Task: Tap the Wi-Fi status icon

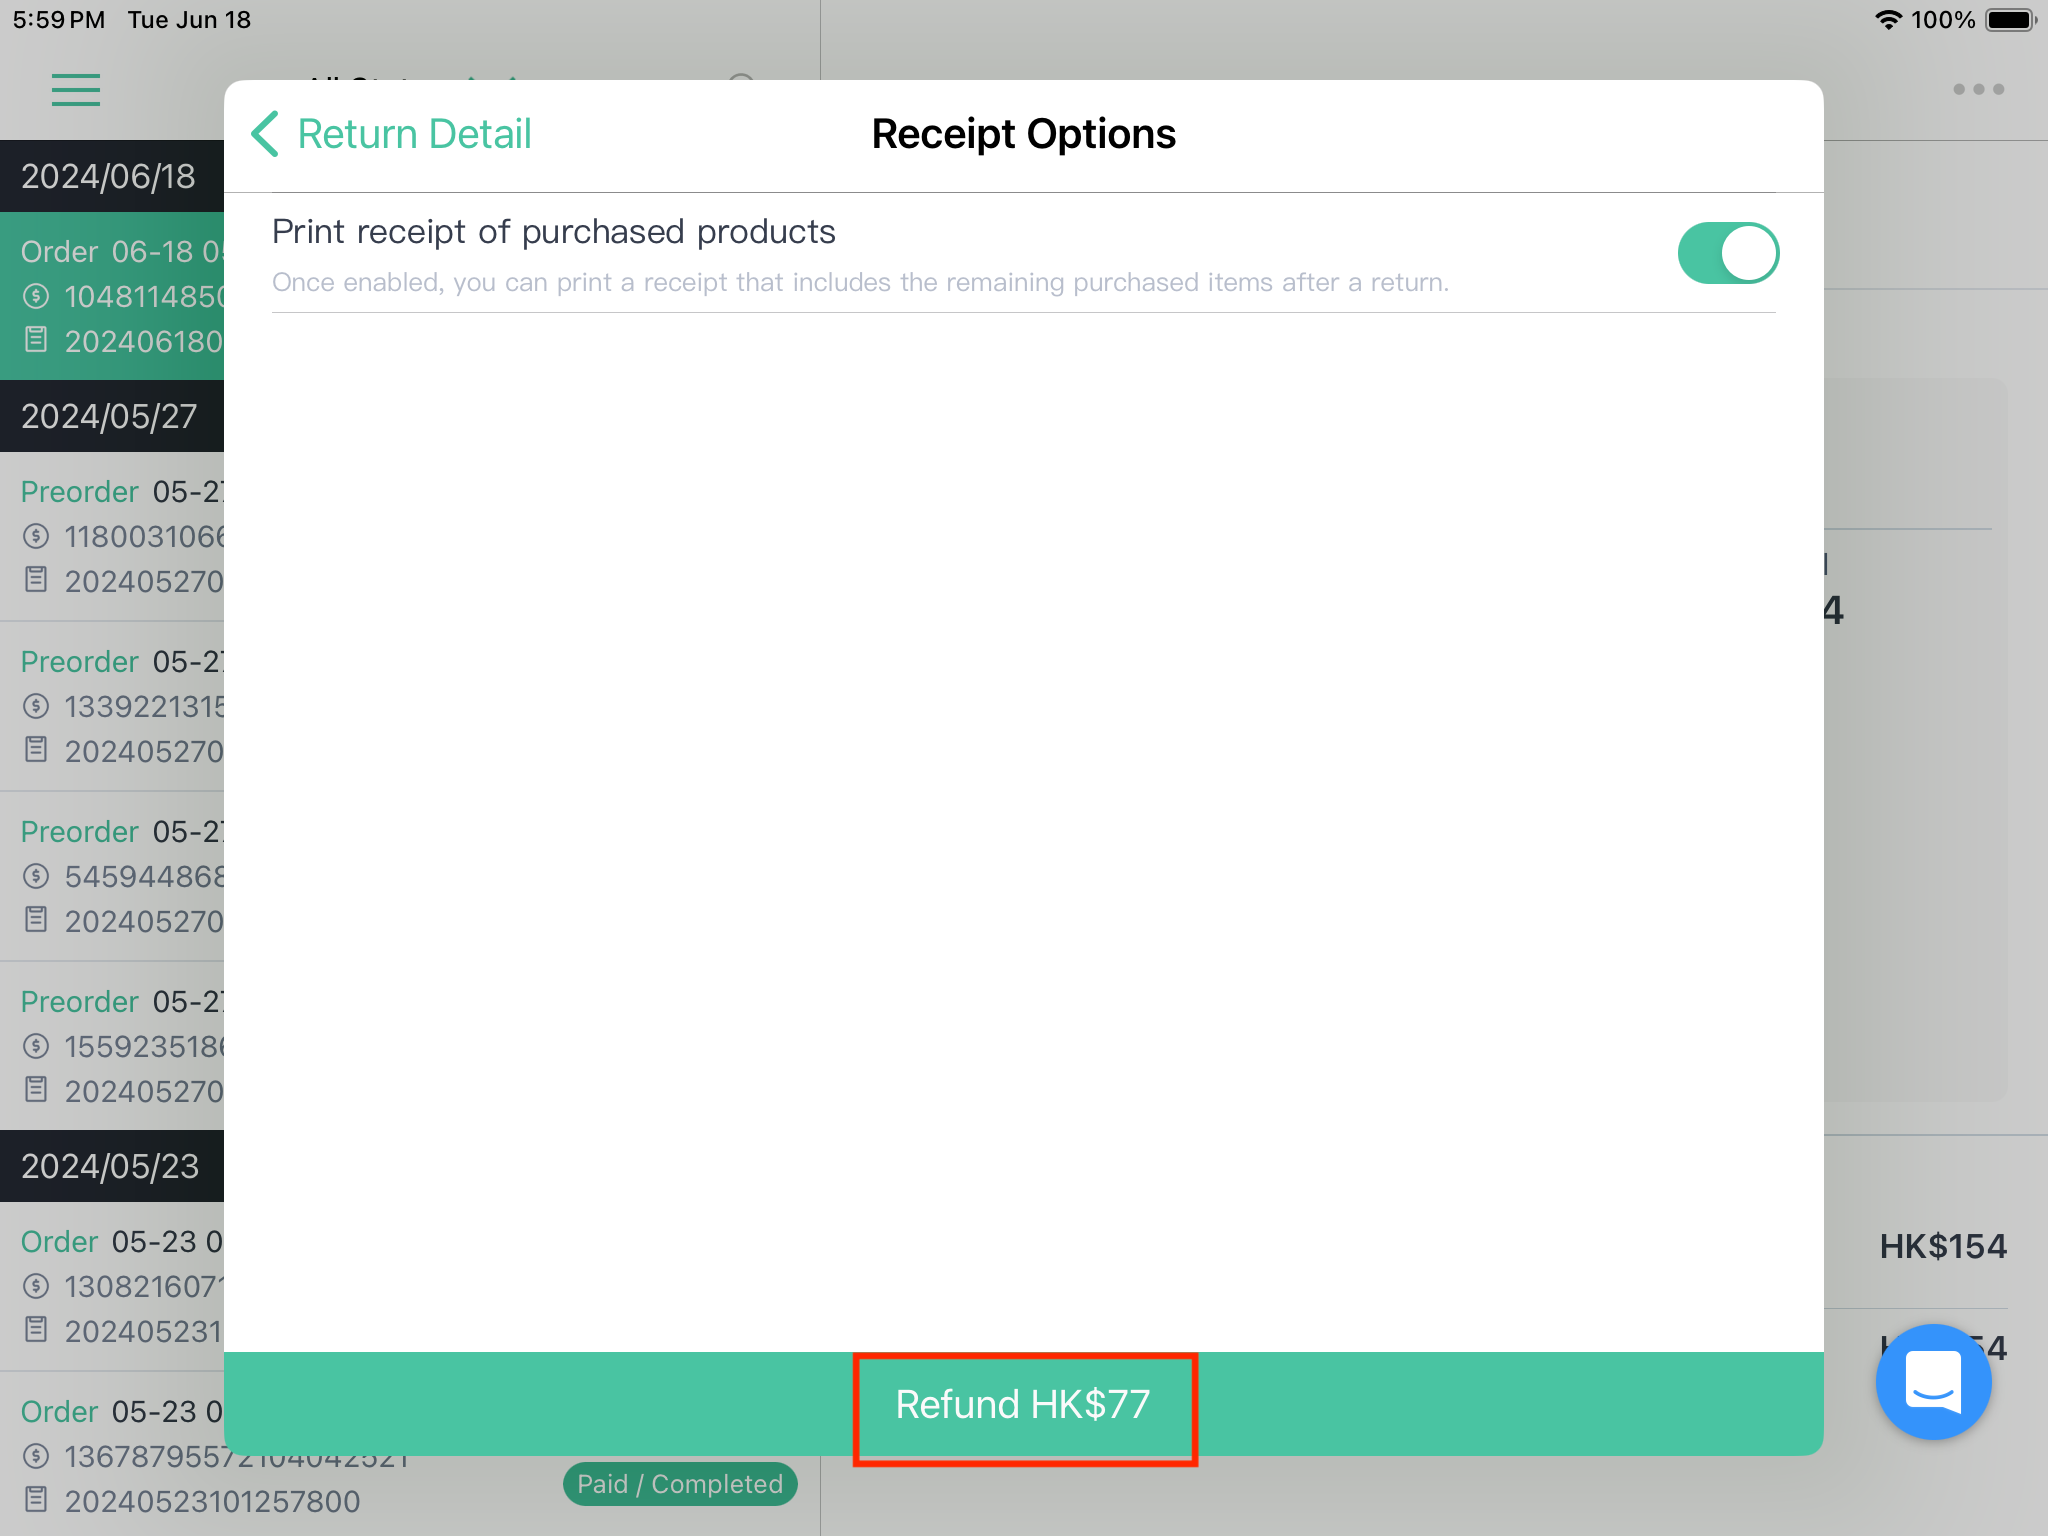Action: [1887, 20]
